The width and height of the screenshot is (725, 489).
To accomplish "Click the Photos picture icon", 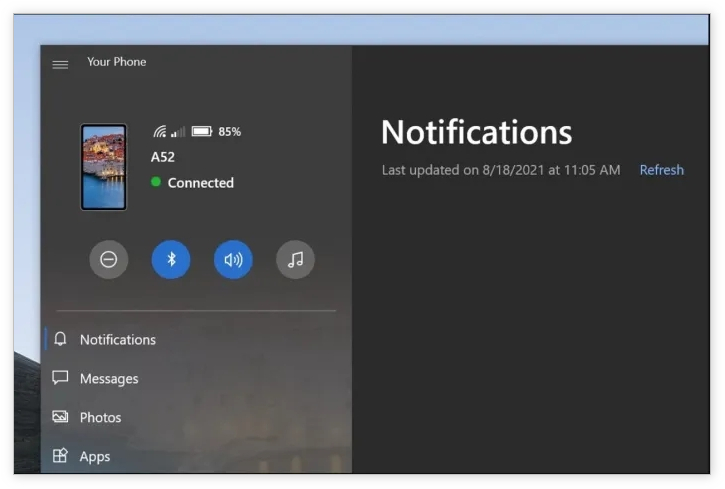I will pyautogui.click(x=61, y=417).
